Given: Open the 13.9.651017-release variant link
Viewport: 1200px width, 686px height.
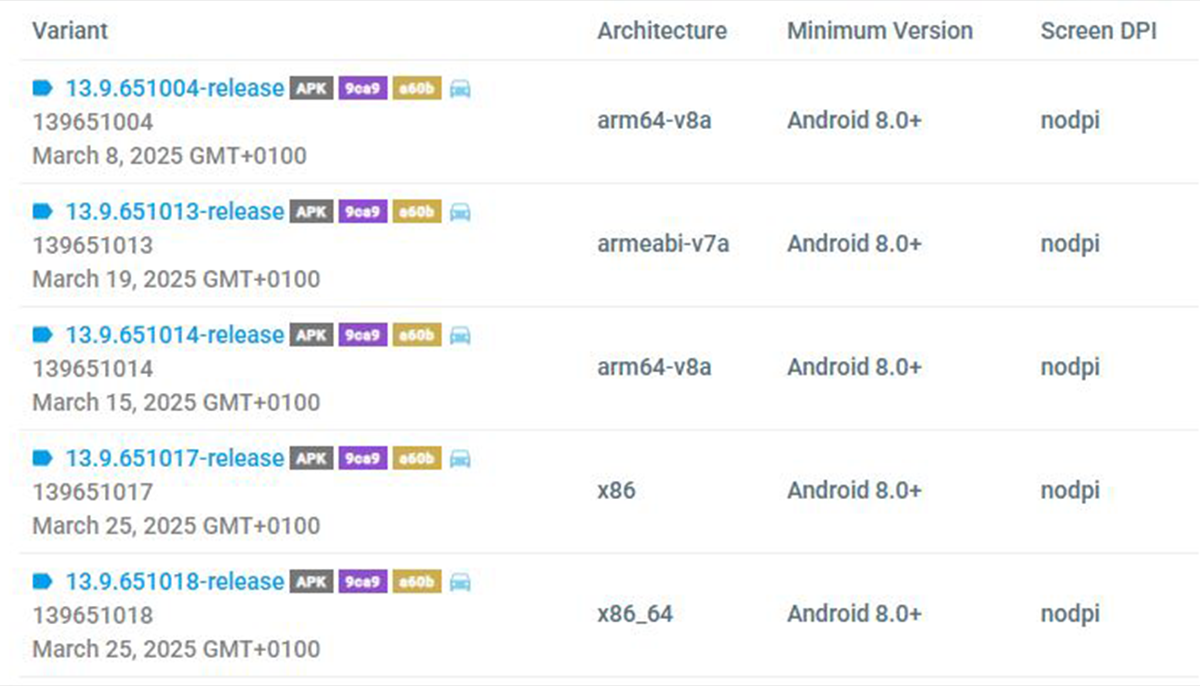Looking at the screenshot, I should click(x=175, y=458).
